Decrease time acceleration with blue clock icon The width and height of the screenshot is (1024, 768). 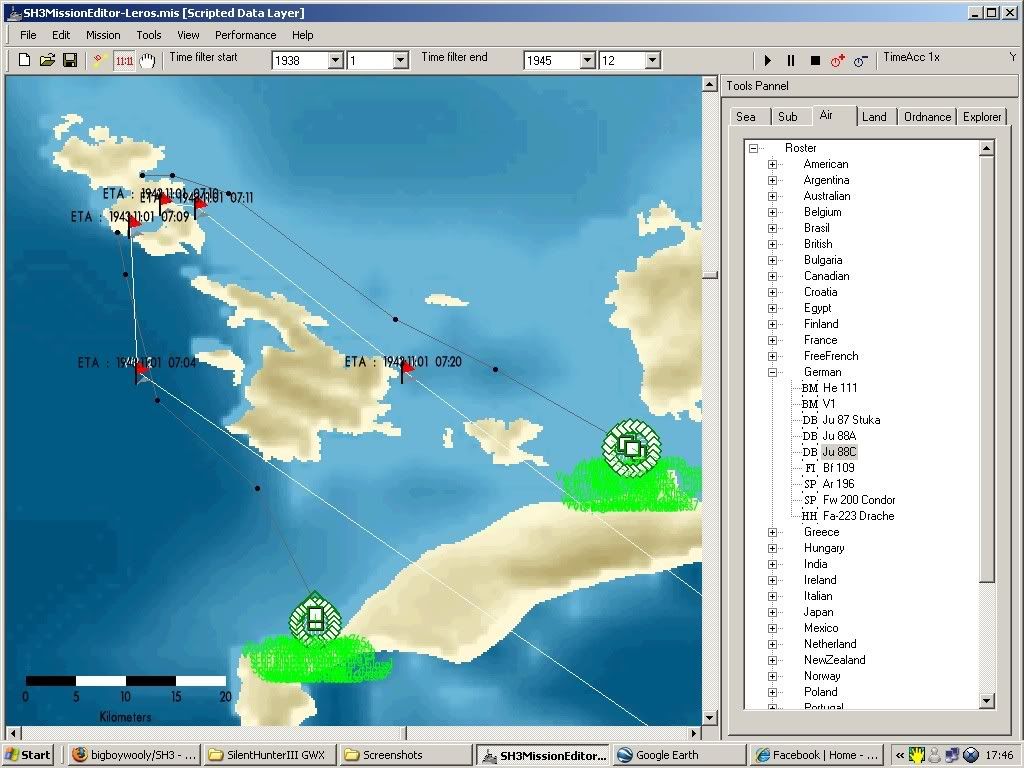[x=861, y=61]
